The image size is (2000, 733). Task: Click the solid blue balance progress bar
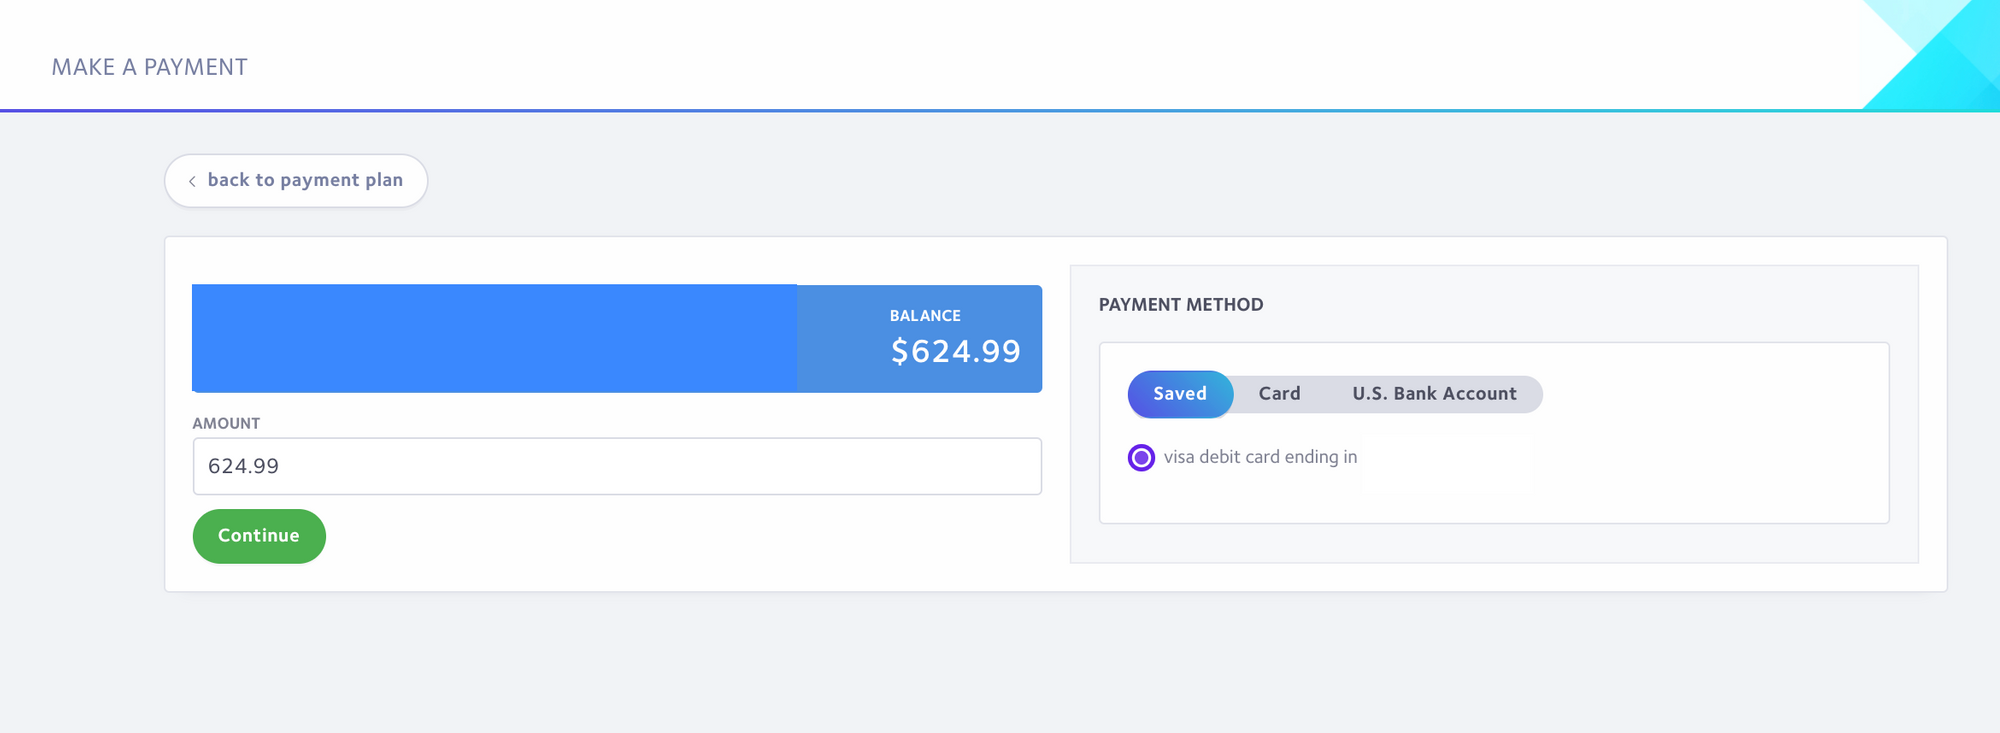[x=495, y=338]
